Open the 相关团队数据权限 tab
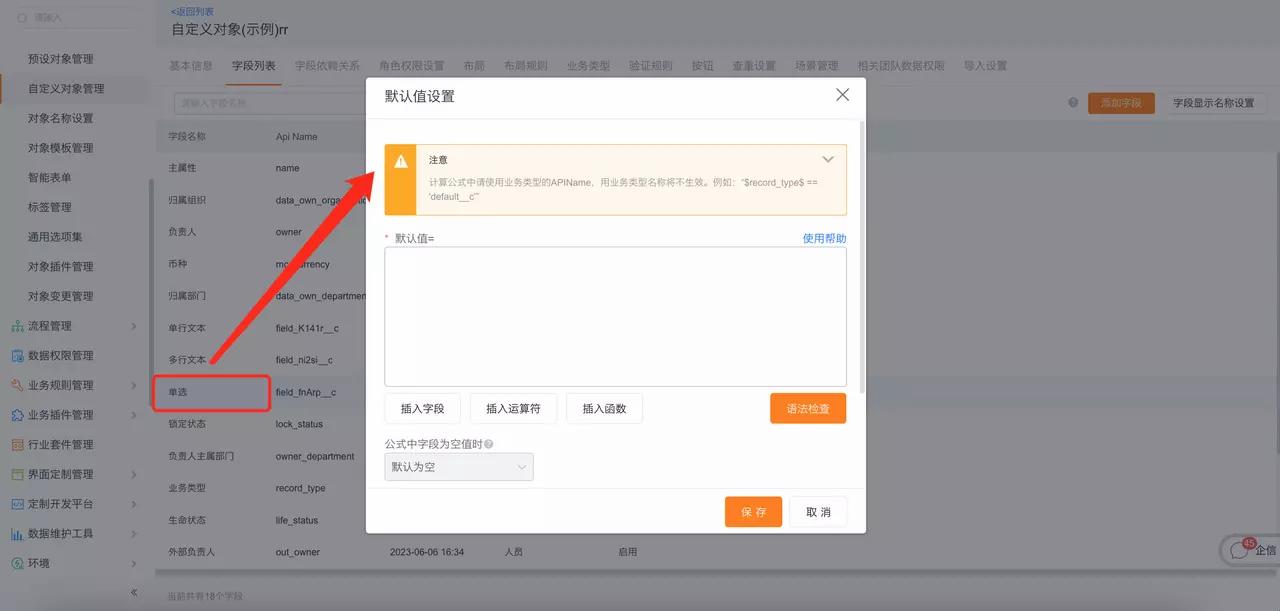The image size is (1280, 611). (x=901, y=66)
